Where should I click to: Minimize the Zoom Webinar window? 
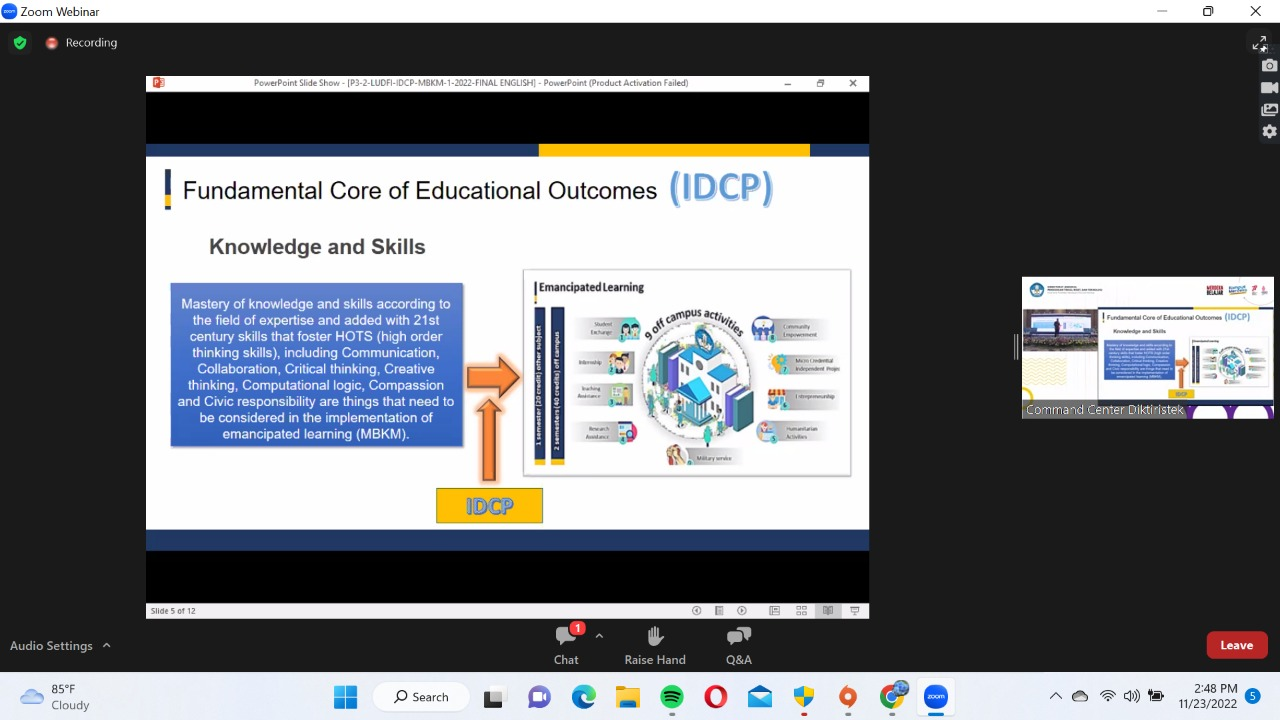pos(1162,11)
